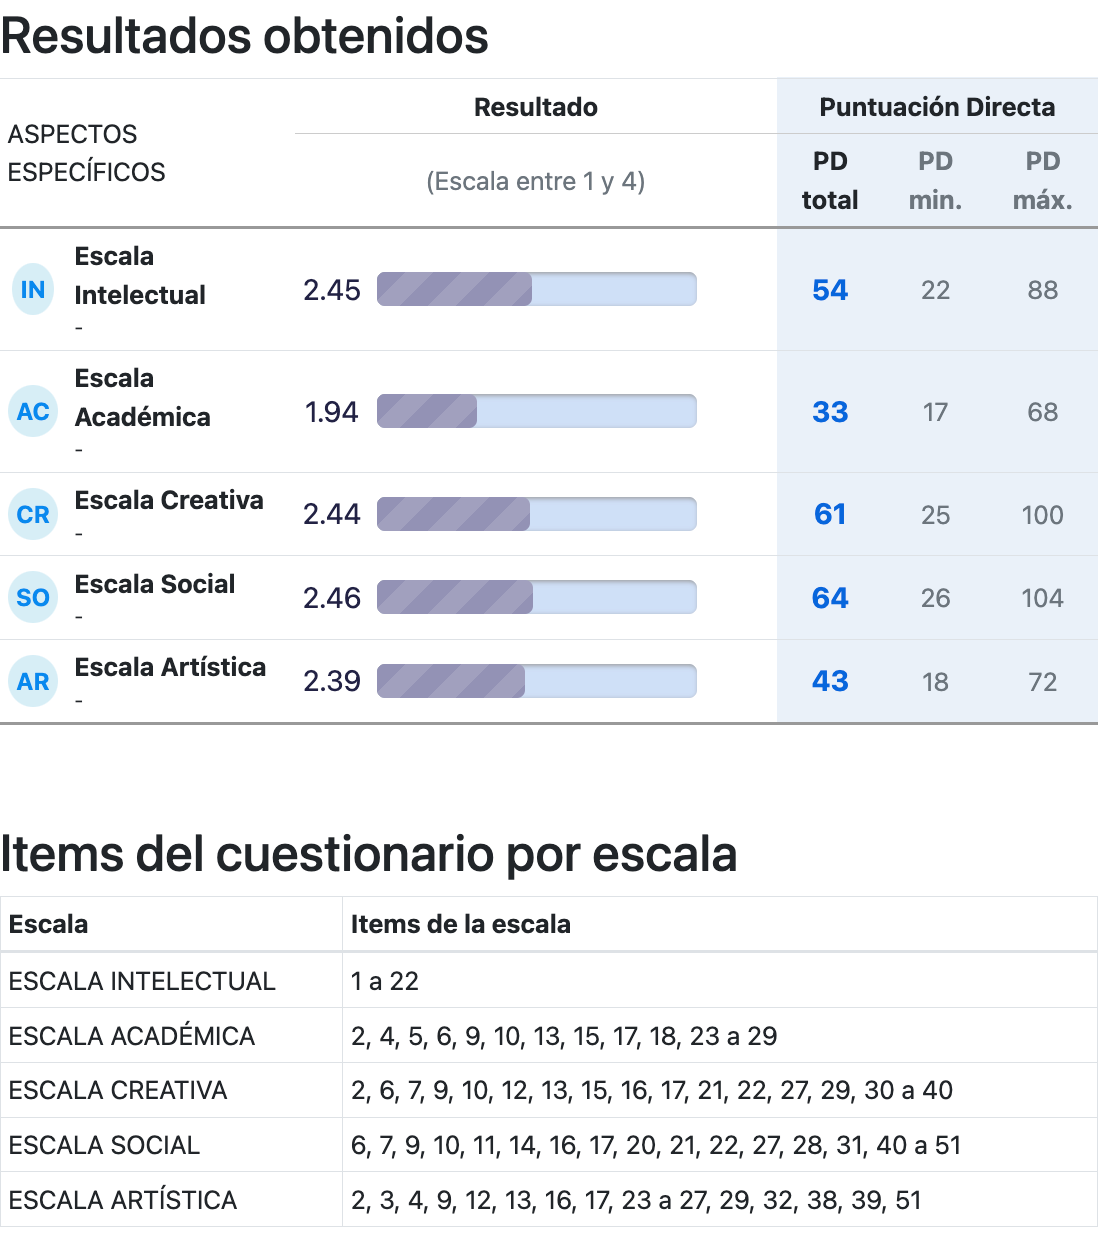This screenshot has width=1108, height=1252.
Task: Click the Escala Académica progress bar
Action: [x=536, y=412]
